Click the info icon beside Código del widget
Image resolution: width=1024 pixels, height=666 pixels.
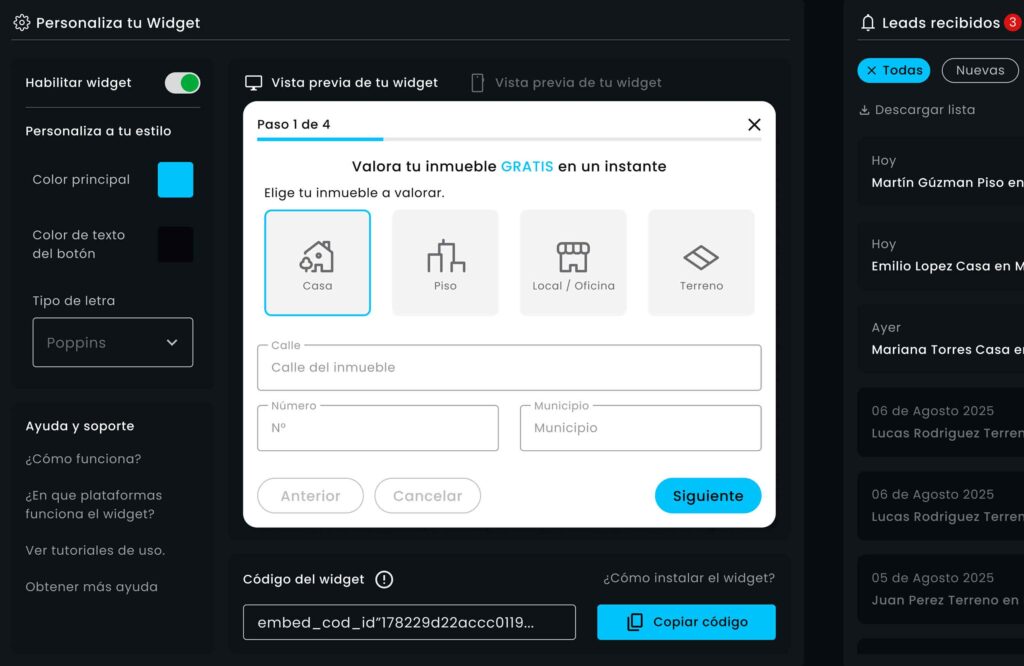[x=384, y=579]
